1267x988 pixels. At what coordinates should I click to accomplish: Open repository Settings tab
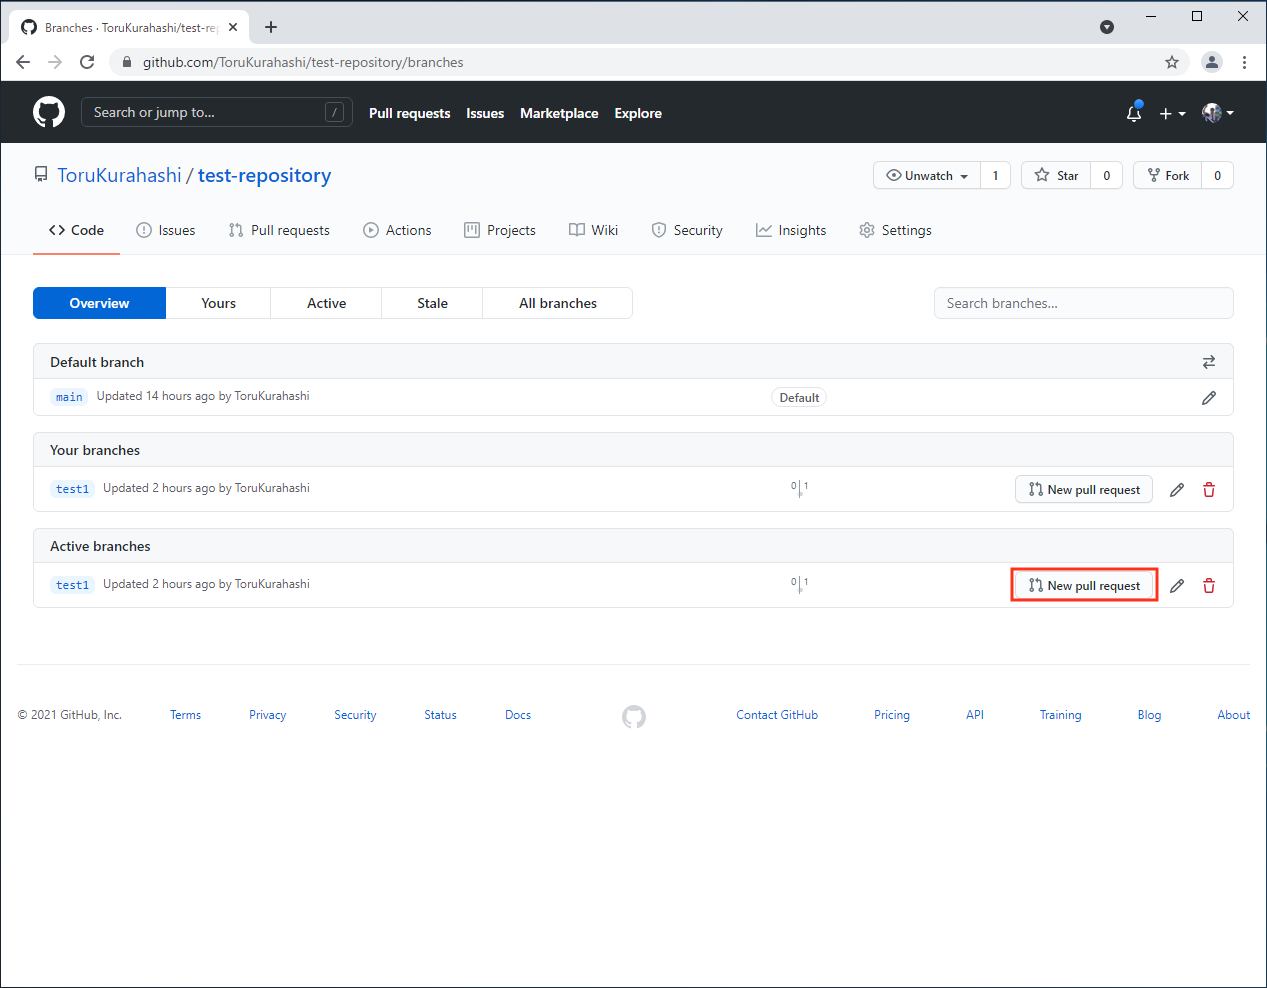click(x=895, y=230)
